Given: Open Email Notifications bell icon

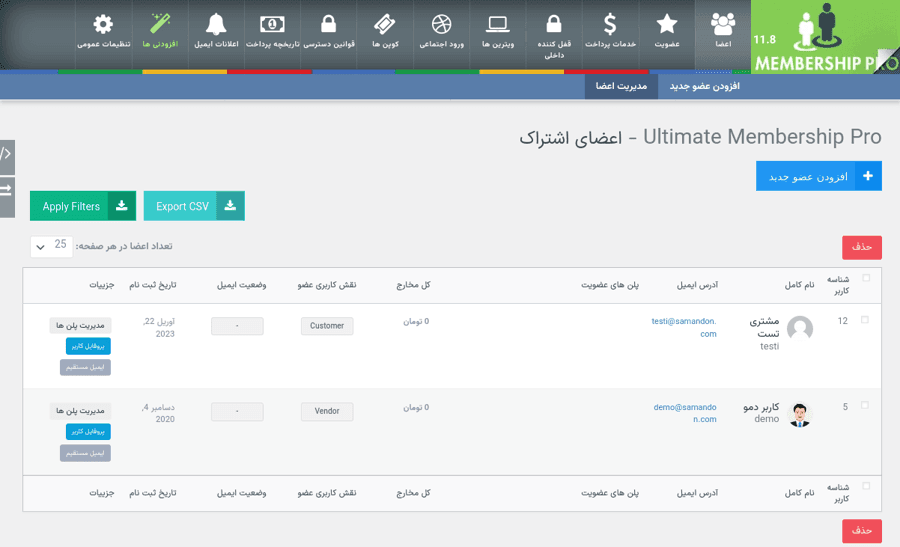Looking at the screenshot, I should [x=216, y=25].
